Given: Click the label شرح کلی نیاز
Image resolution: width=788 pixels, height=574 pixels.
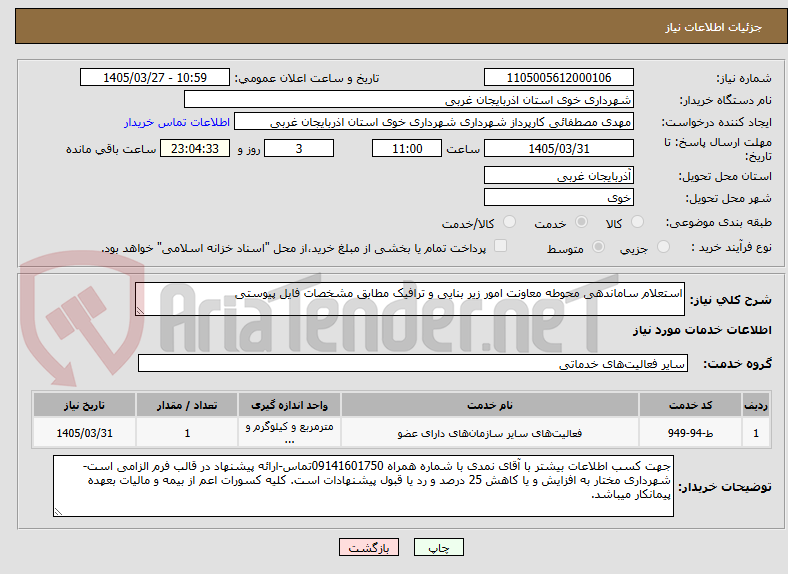Looking at the screenshot, I should tap(730, 300).
